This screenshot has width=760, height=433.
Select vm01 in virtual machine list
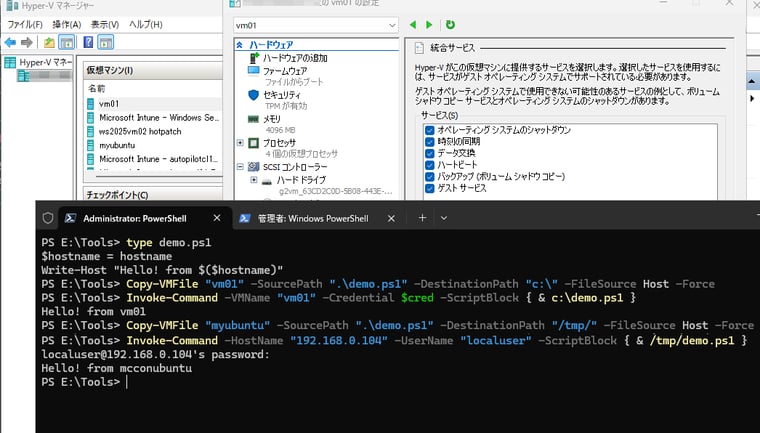[x=153, y=104]
